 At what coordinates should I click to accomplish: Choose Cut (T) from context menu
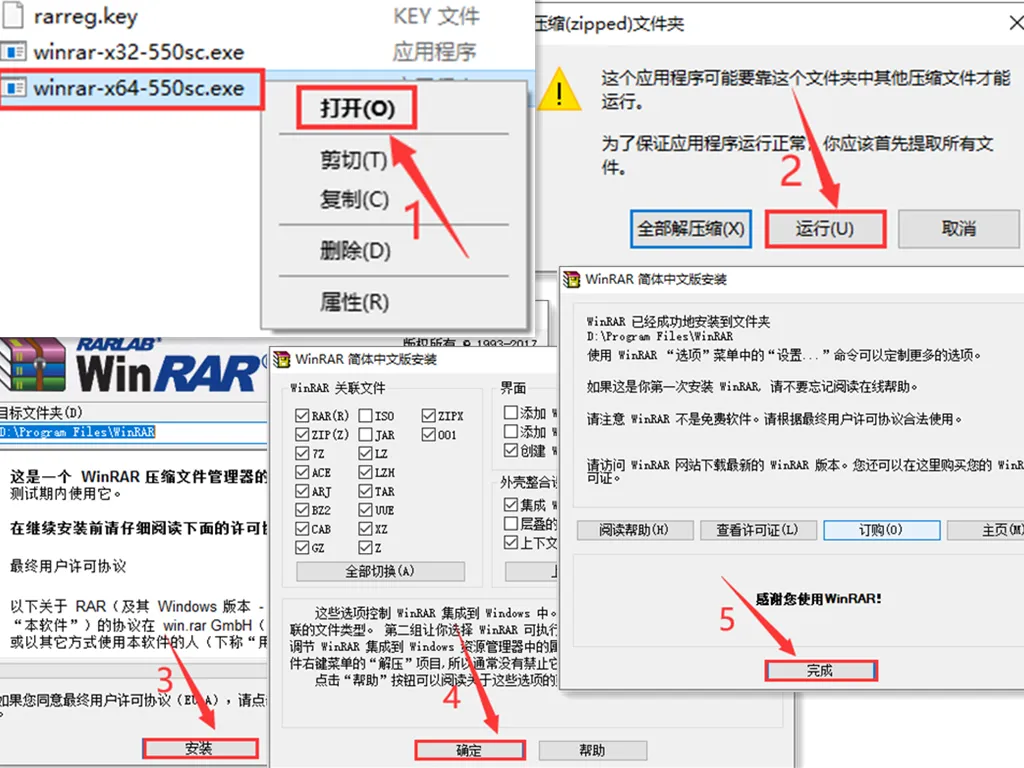[354, 160]
